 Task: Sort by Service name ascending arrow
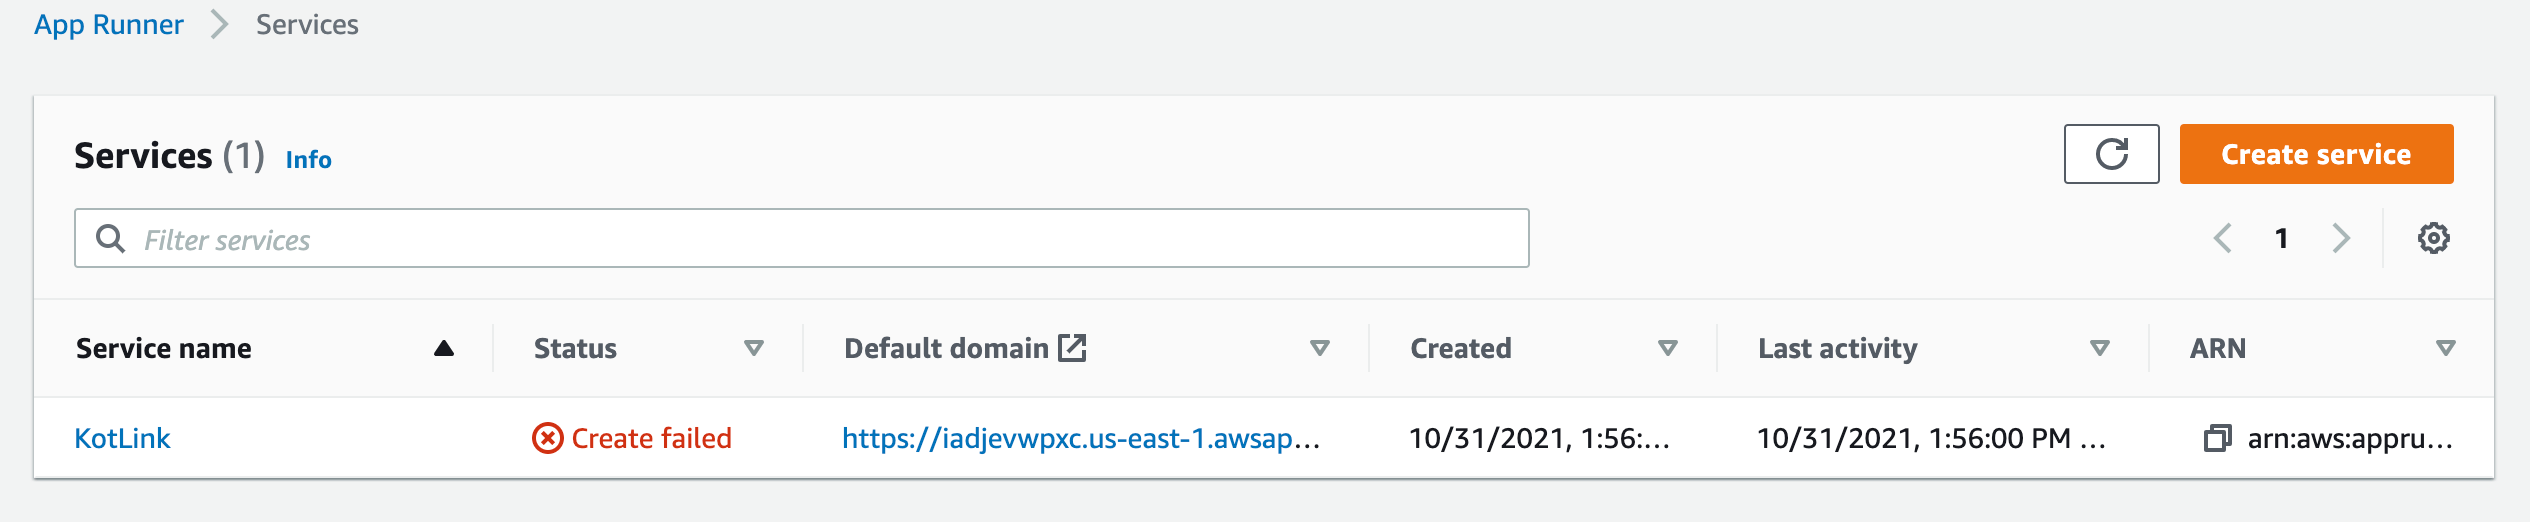tap(444, 348)
